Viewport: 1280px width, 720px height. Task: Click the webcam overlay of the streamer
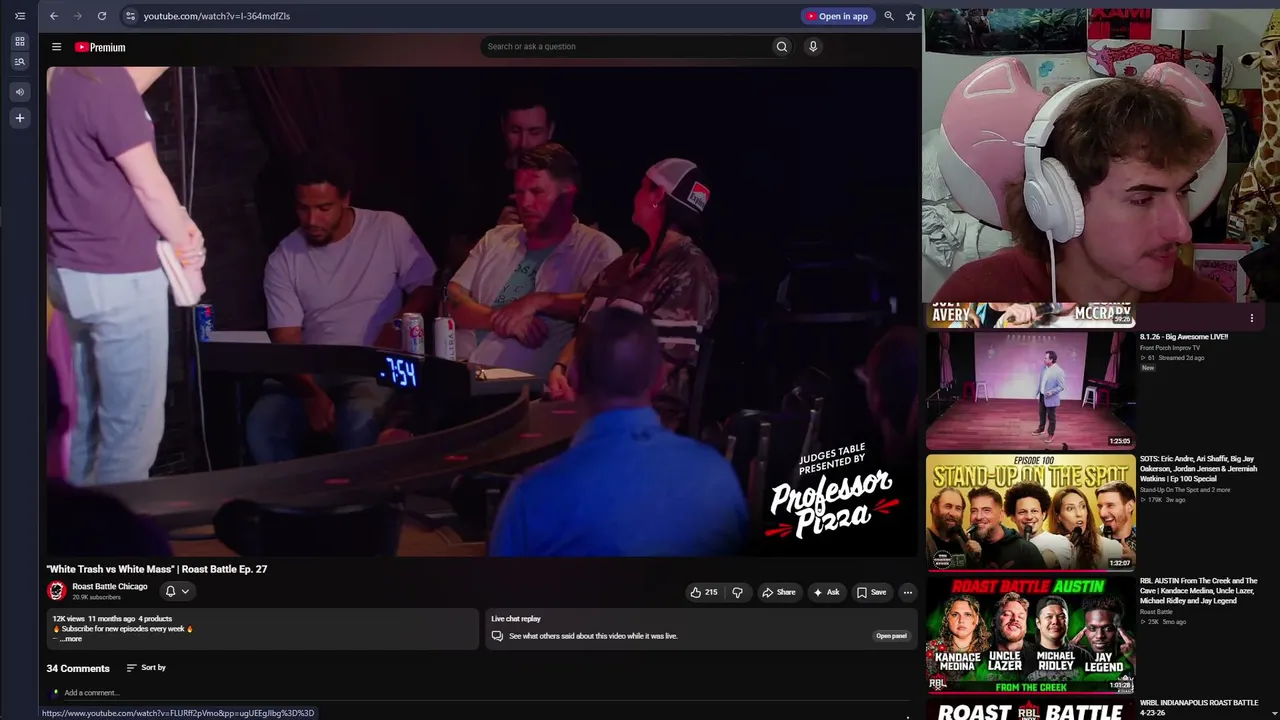tap(1101, 155)
